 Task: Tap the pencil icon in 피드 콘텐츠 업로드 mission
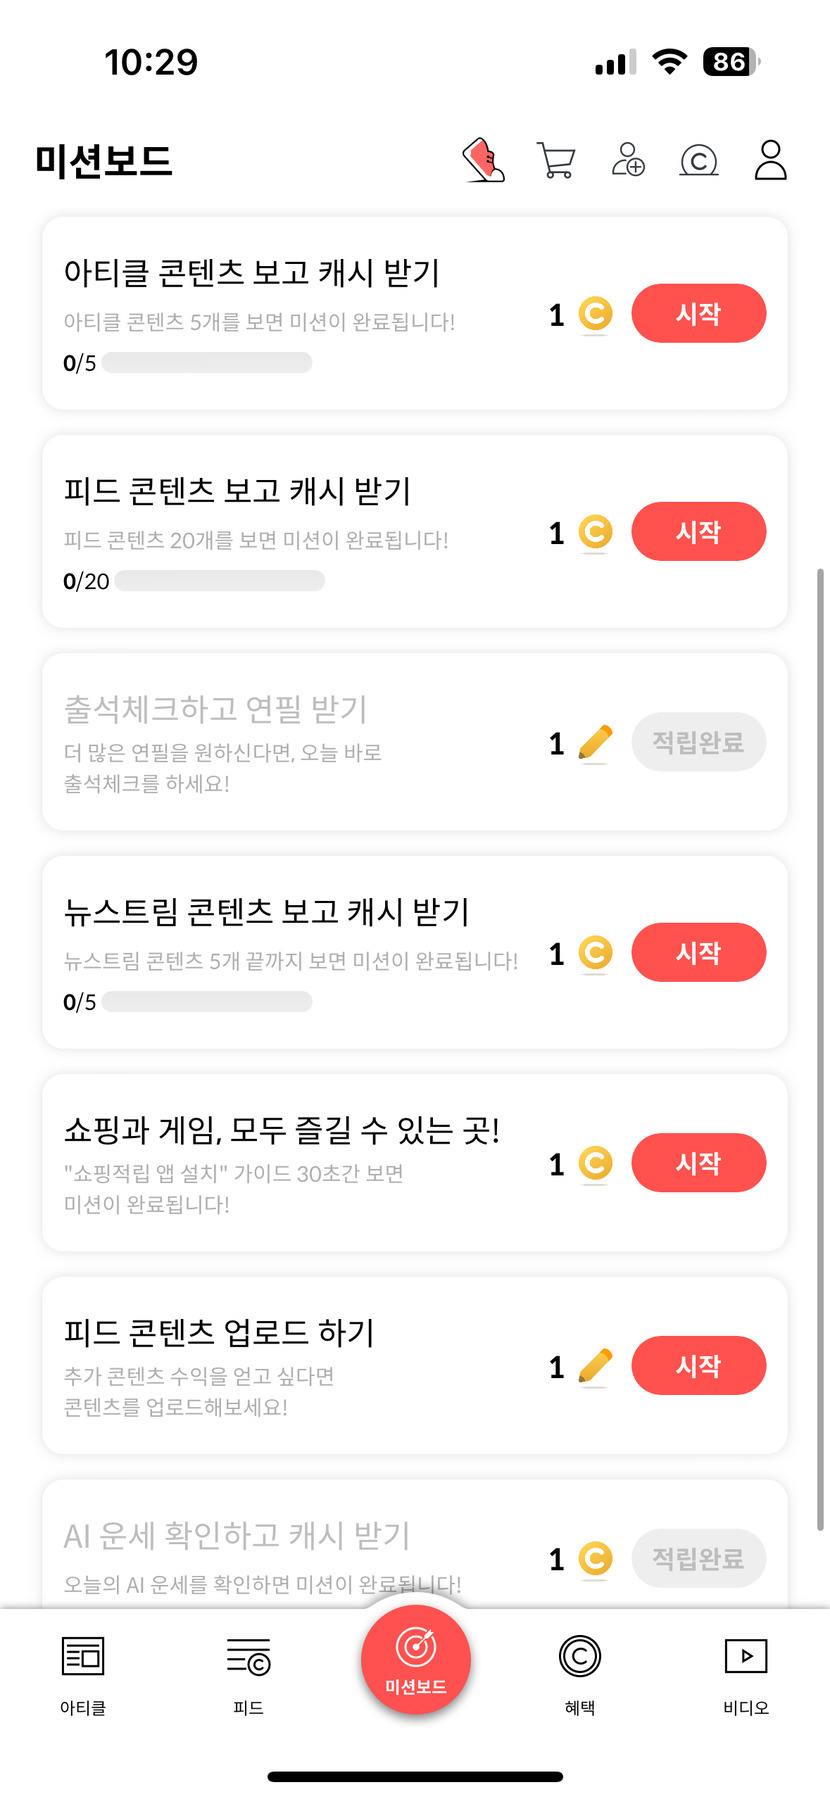595,1366
